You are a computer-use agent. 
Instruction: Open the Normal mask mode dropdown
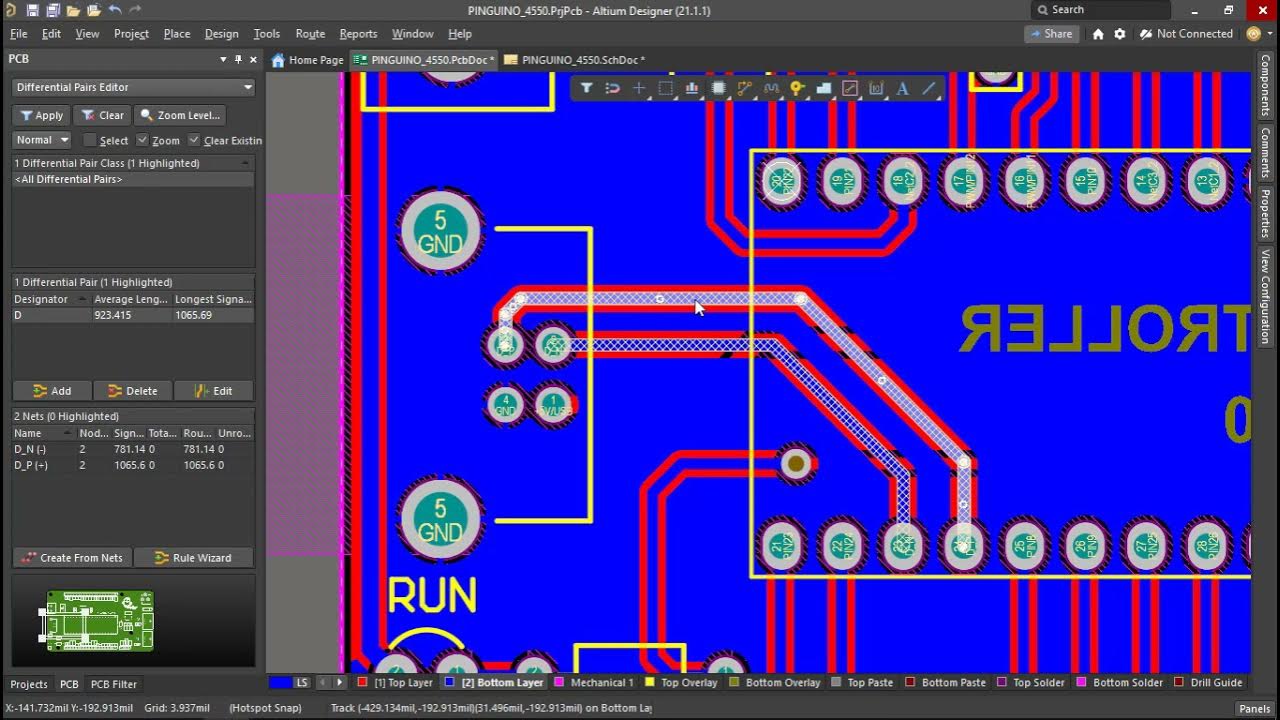[41, 140]
